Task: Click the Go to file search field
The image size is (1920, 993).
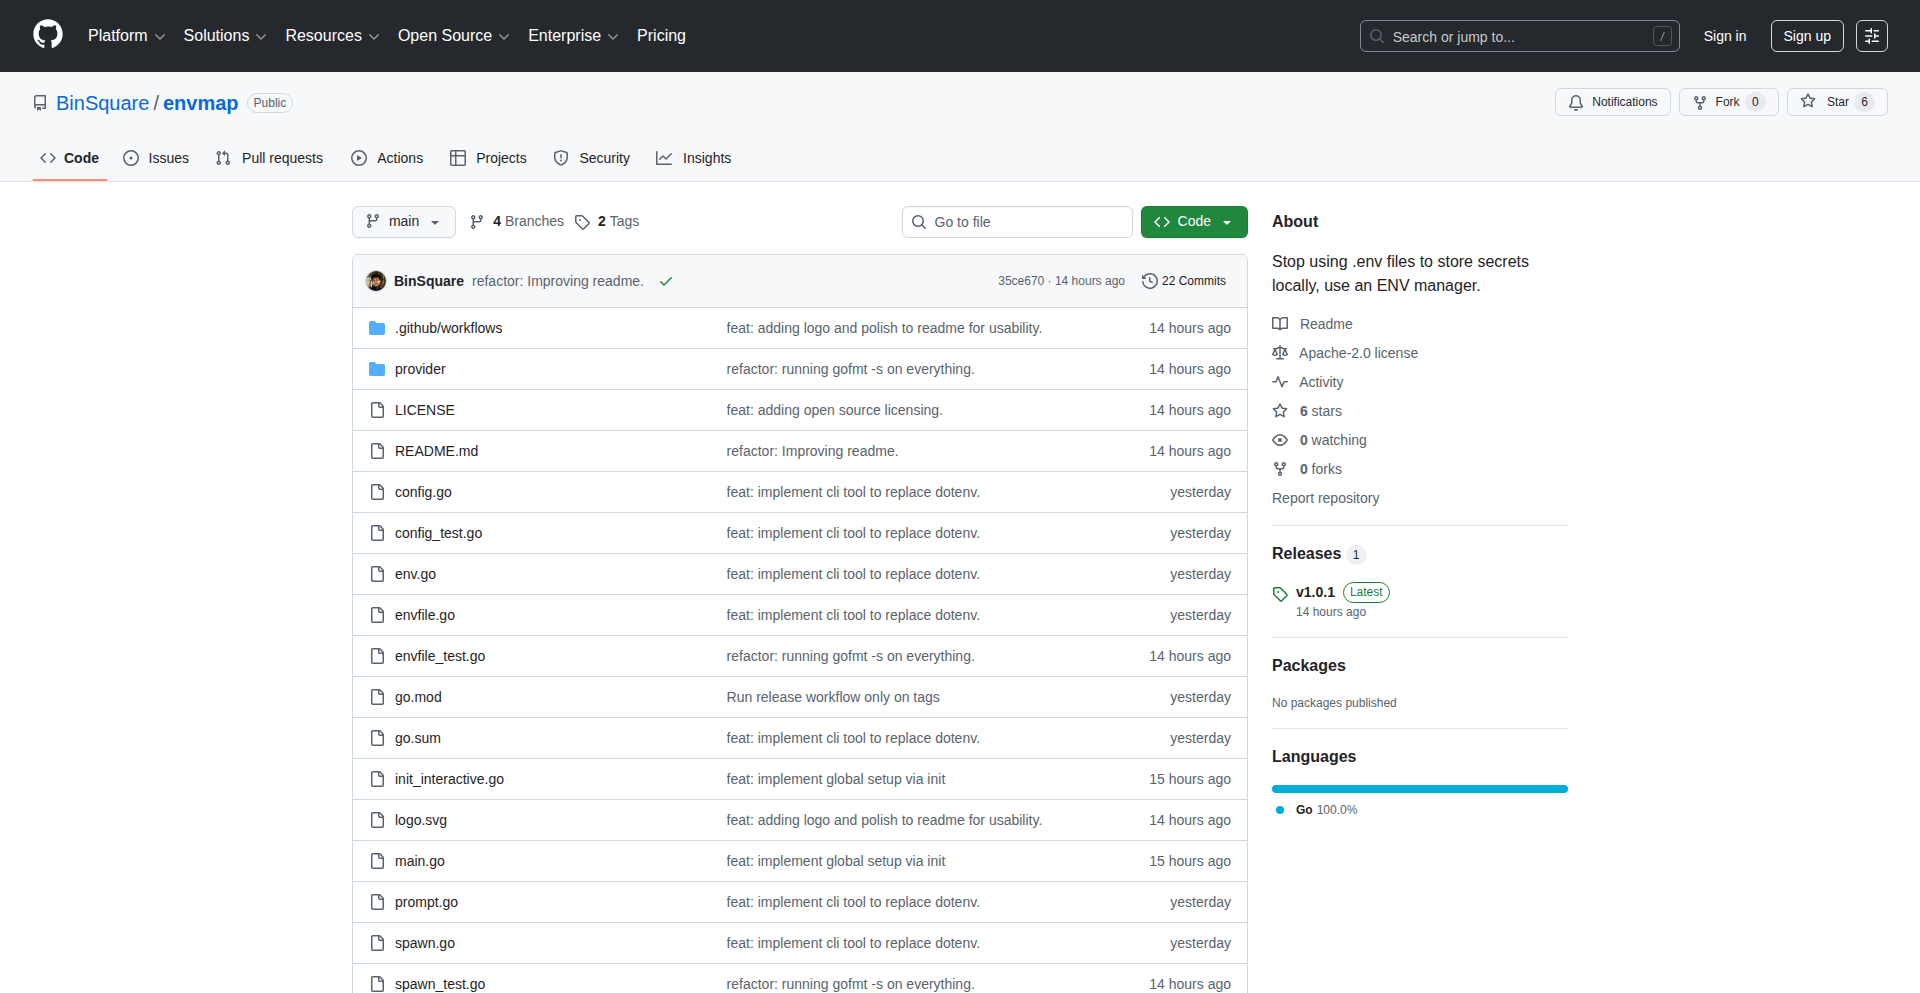Action: click(x=1017, y=221)
